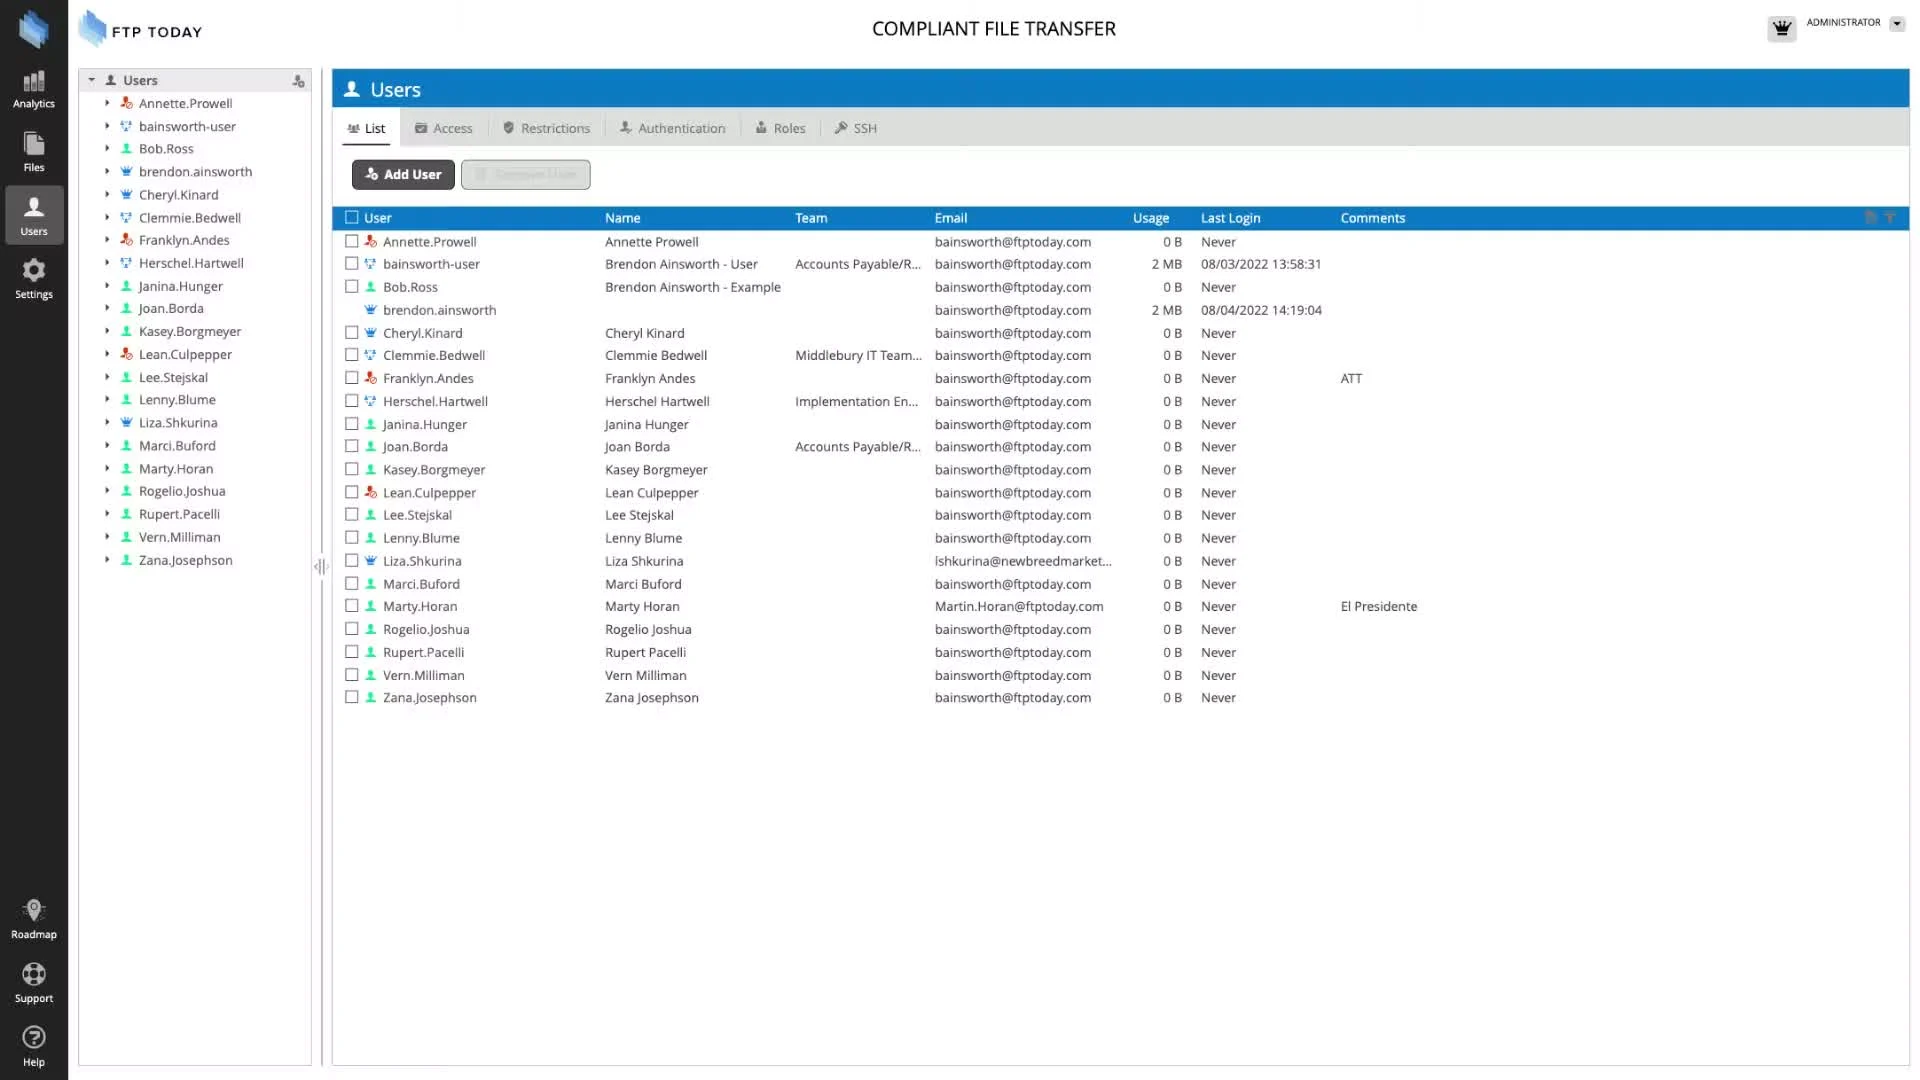Screen dimensions: 1920x1080
Task: Click the Add User button
Action: 403,174
